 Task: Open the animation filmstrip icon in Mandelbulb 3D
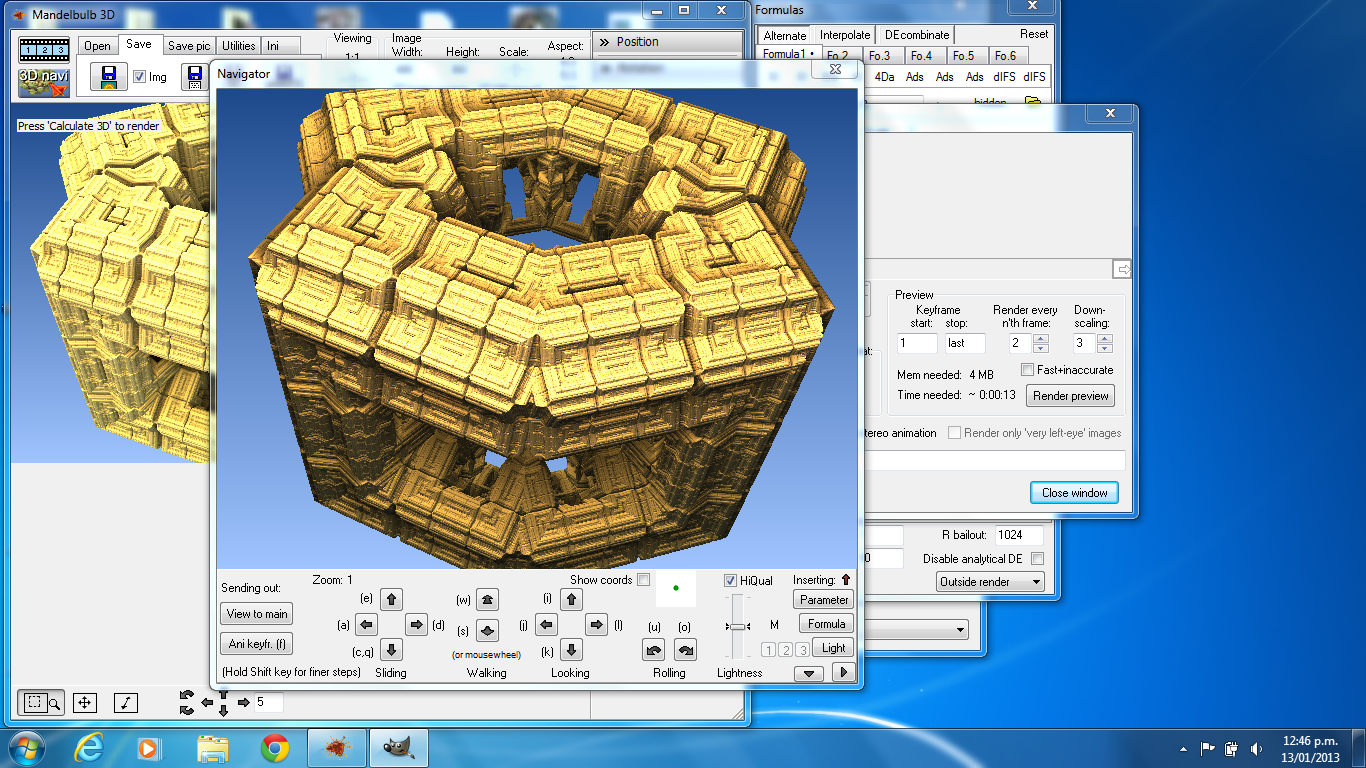click(44, 50)
